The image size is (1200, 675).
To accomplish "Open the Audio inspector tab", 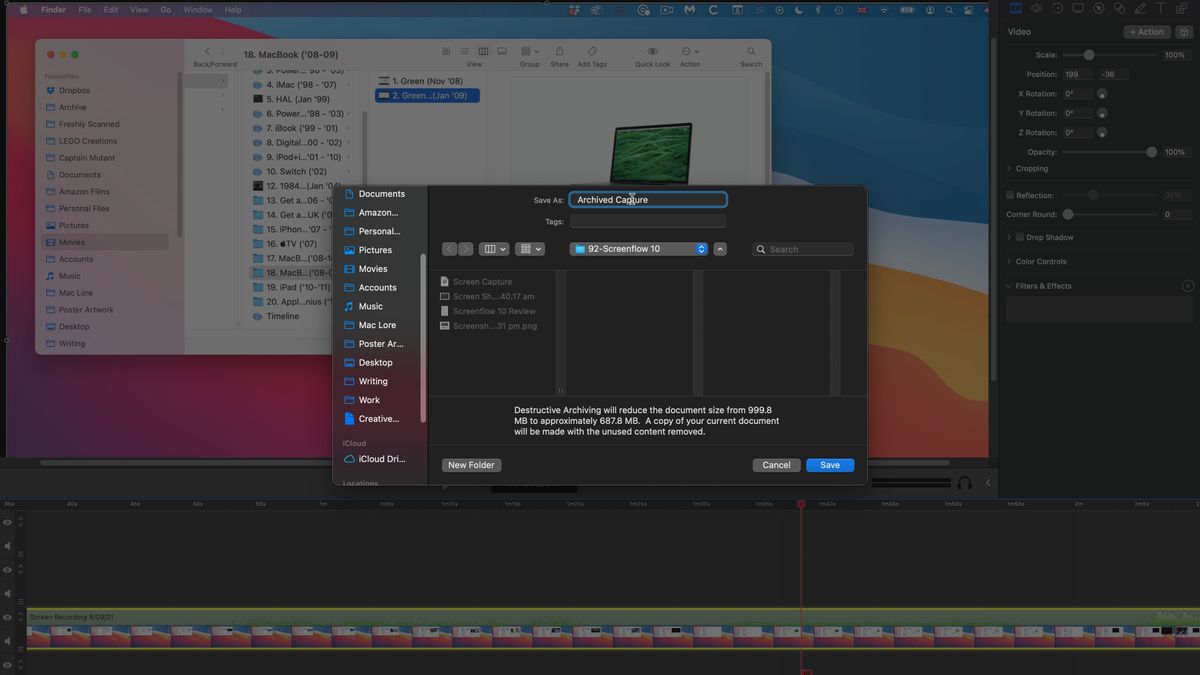I will (1036, 8).
